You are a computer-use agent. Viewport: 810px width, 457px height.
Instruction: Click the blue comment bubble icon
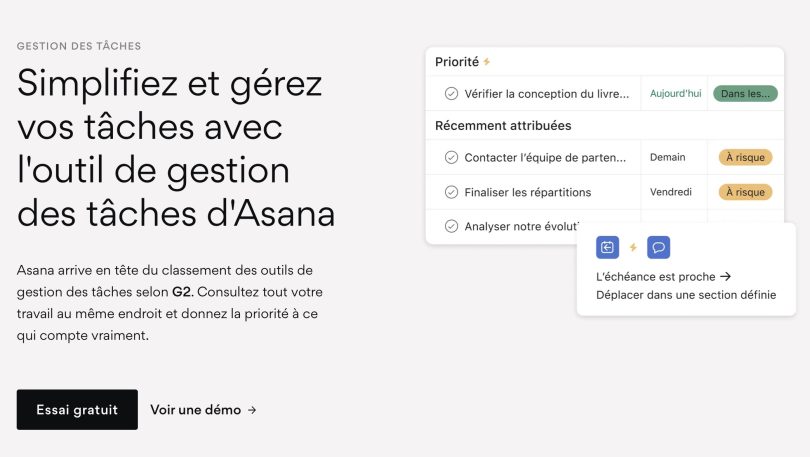[658, 247]
